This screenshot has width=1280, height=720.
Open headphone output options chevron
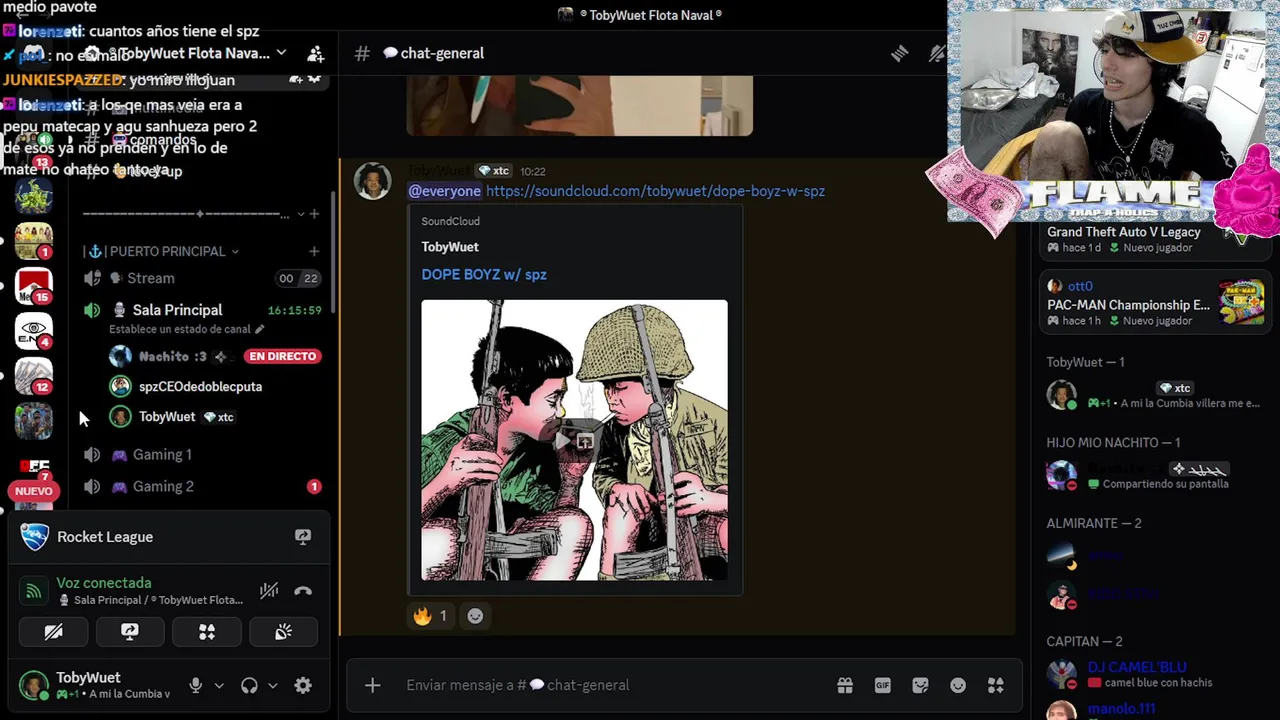(x=272, y=685)
